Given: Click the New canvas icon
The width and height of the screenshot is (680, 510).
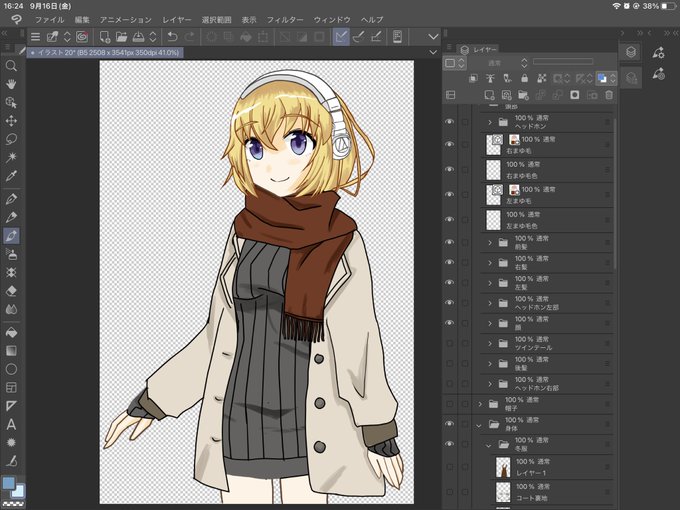Looking at the screenshot, I should 105,37.
